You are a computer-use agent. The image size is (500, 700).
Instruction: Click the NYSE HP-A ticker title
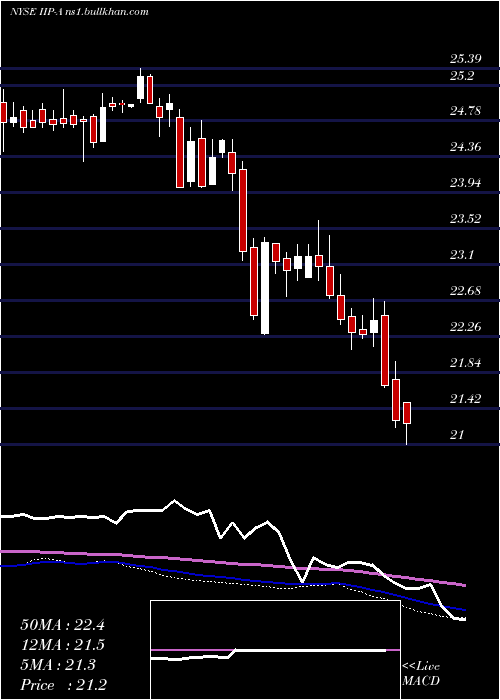click(36, 12)
